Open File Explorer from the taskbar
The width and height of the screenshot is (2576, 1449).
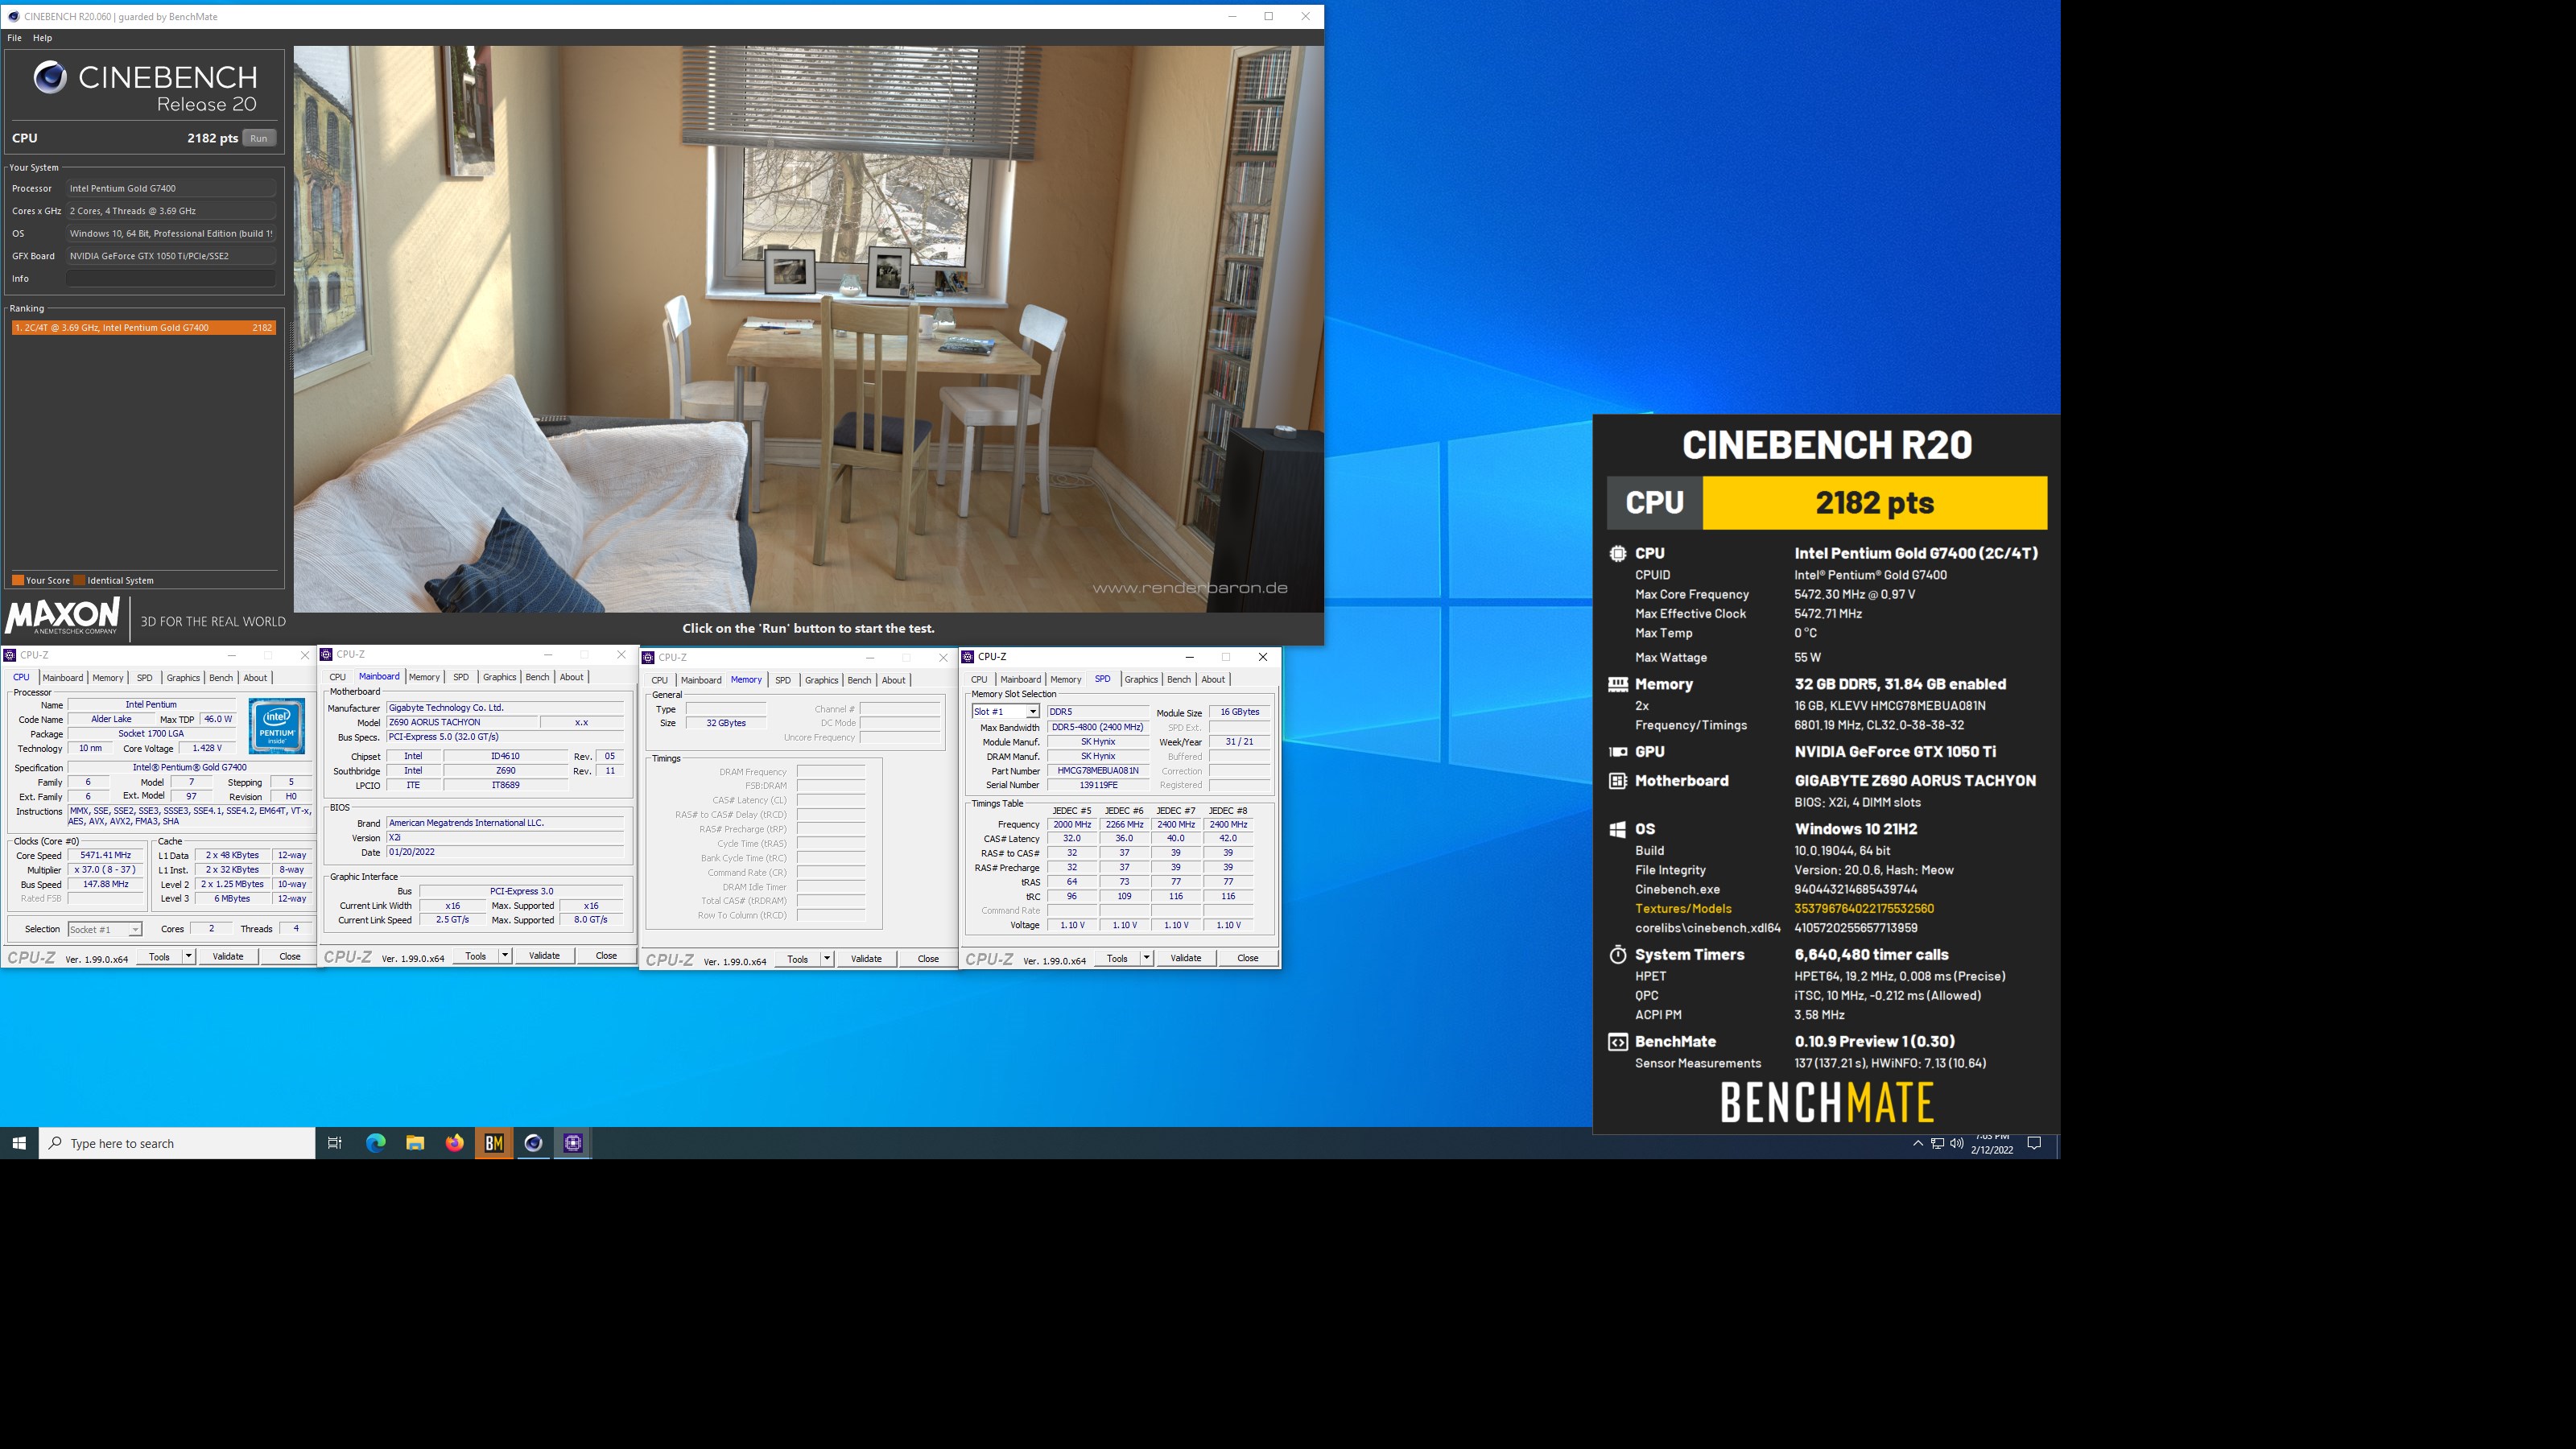415,1143
